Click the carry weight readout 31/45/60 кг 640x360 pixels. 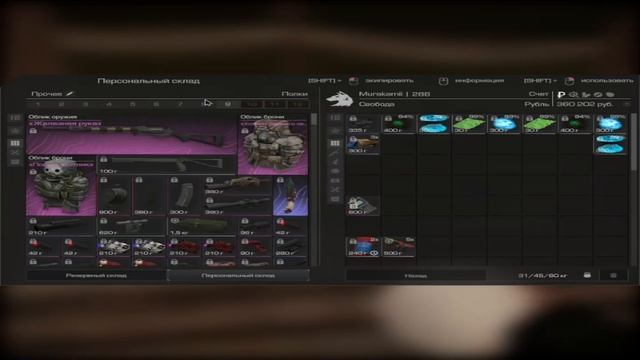click(x=542, y=276)
